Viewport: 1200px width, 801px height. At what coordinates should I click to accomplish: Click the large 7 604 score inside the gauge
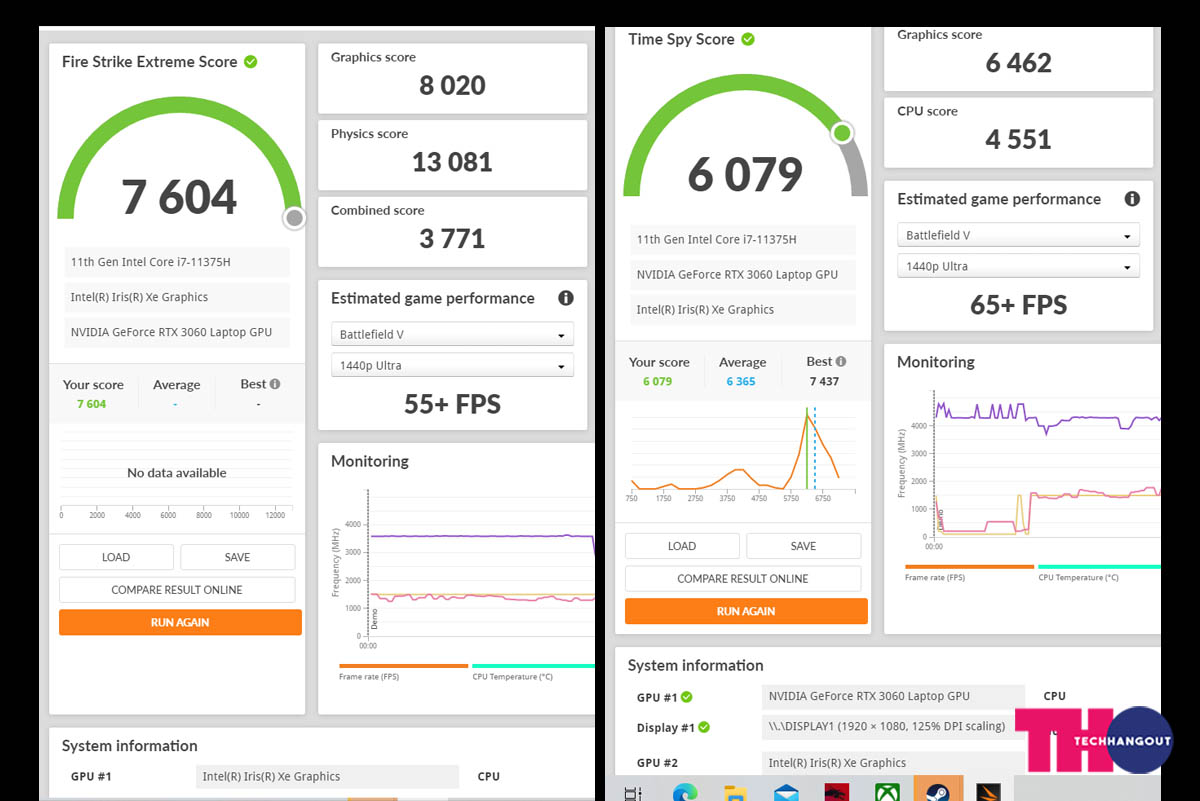tap(180, 197)
